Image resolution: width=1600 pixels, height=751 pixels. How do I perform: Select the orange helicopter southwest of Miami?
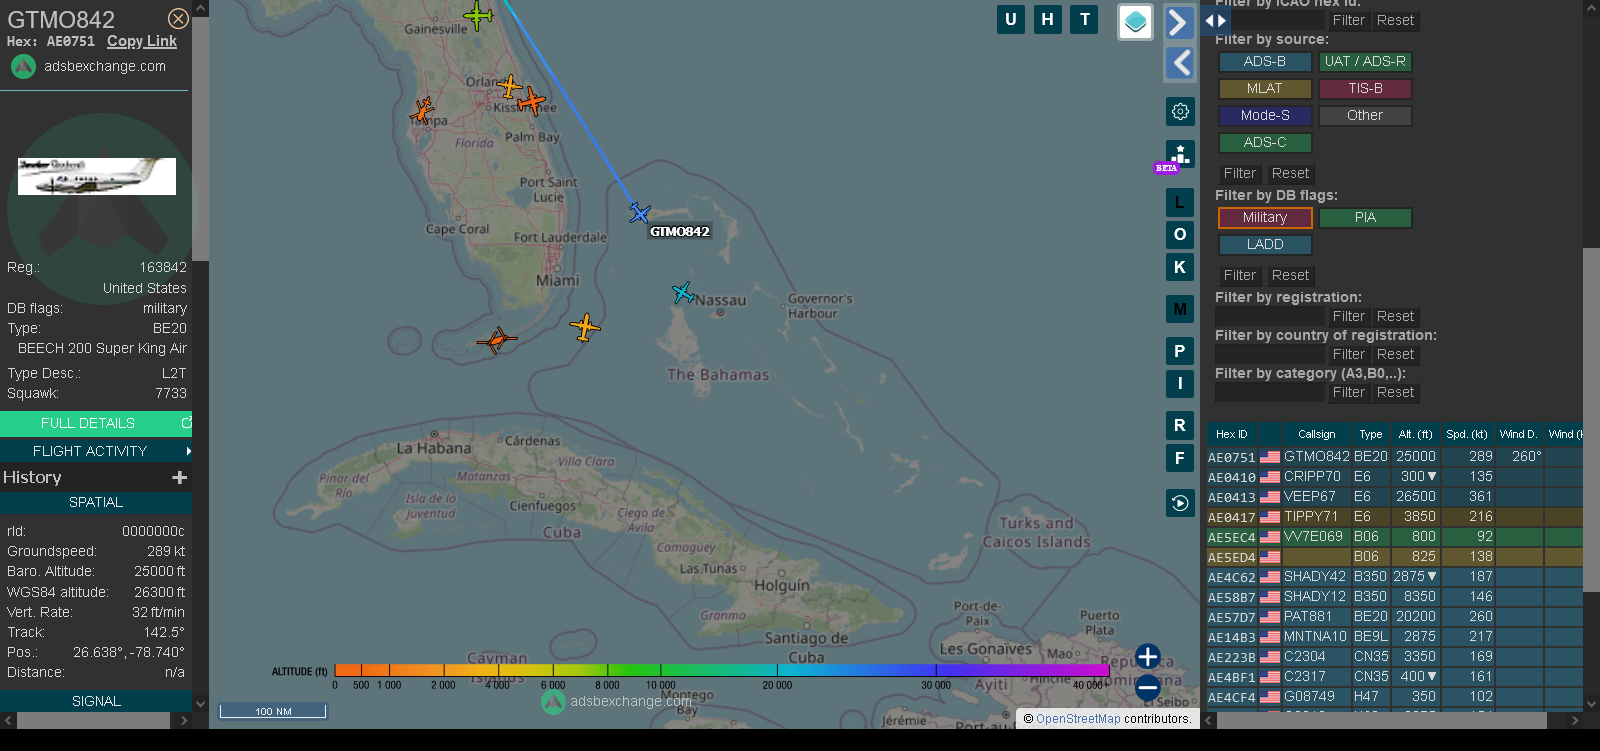click(x=497, y=340)
